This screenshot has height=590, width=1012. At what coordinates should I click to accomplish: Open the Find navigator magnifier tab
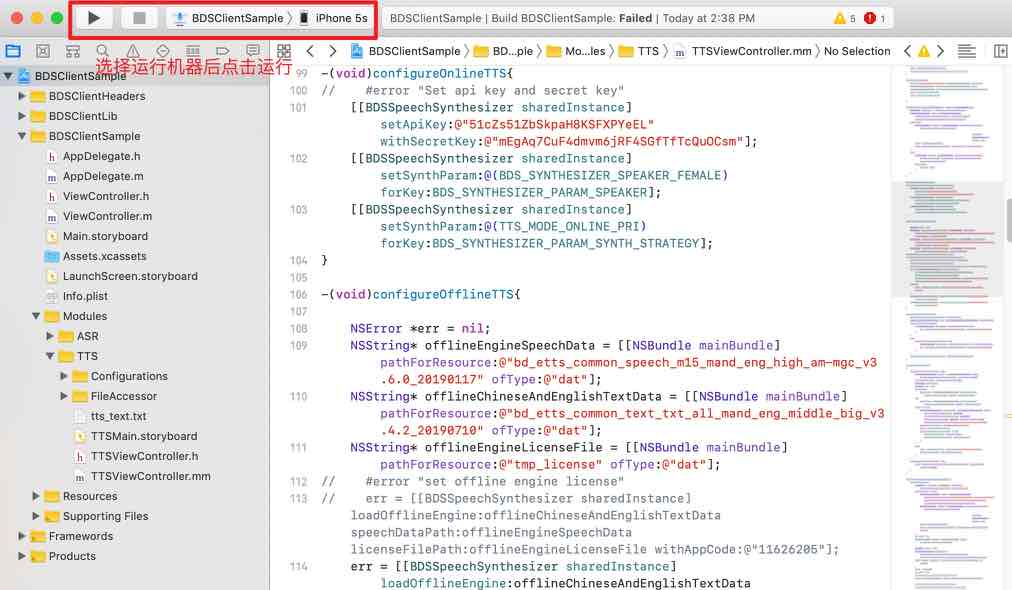click(103, 51)
